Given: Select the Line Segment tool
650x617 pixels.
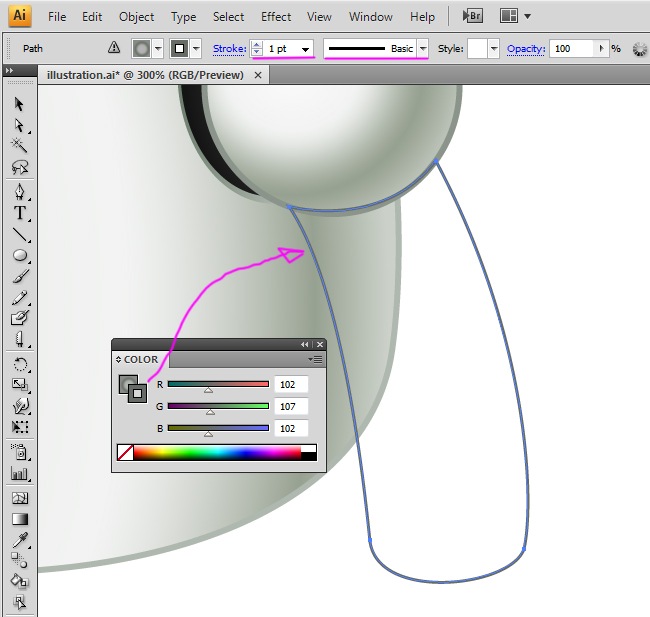Looking at the screenshot, I should 19,235.
